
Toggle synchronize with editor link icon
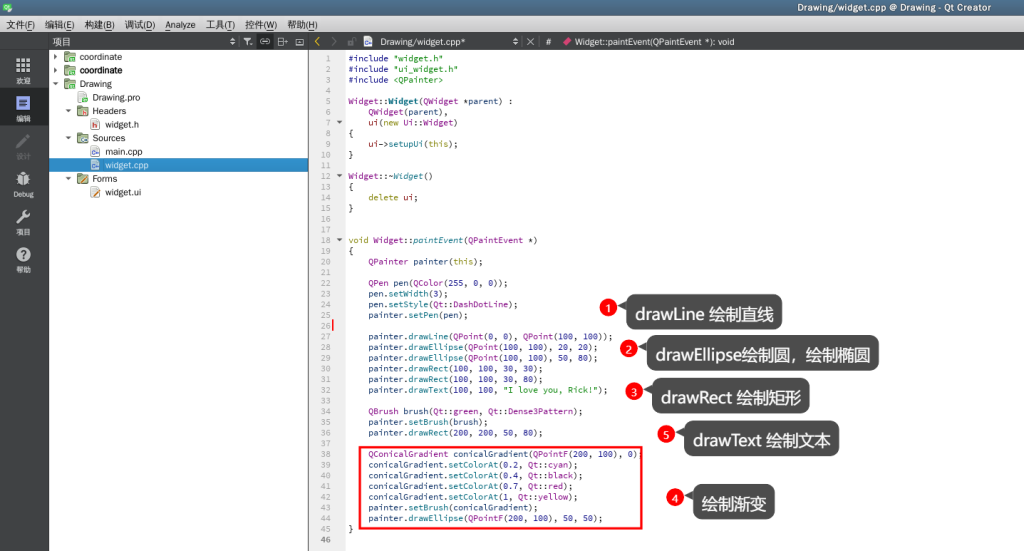click(265, 42)
